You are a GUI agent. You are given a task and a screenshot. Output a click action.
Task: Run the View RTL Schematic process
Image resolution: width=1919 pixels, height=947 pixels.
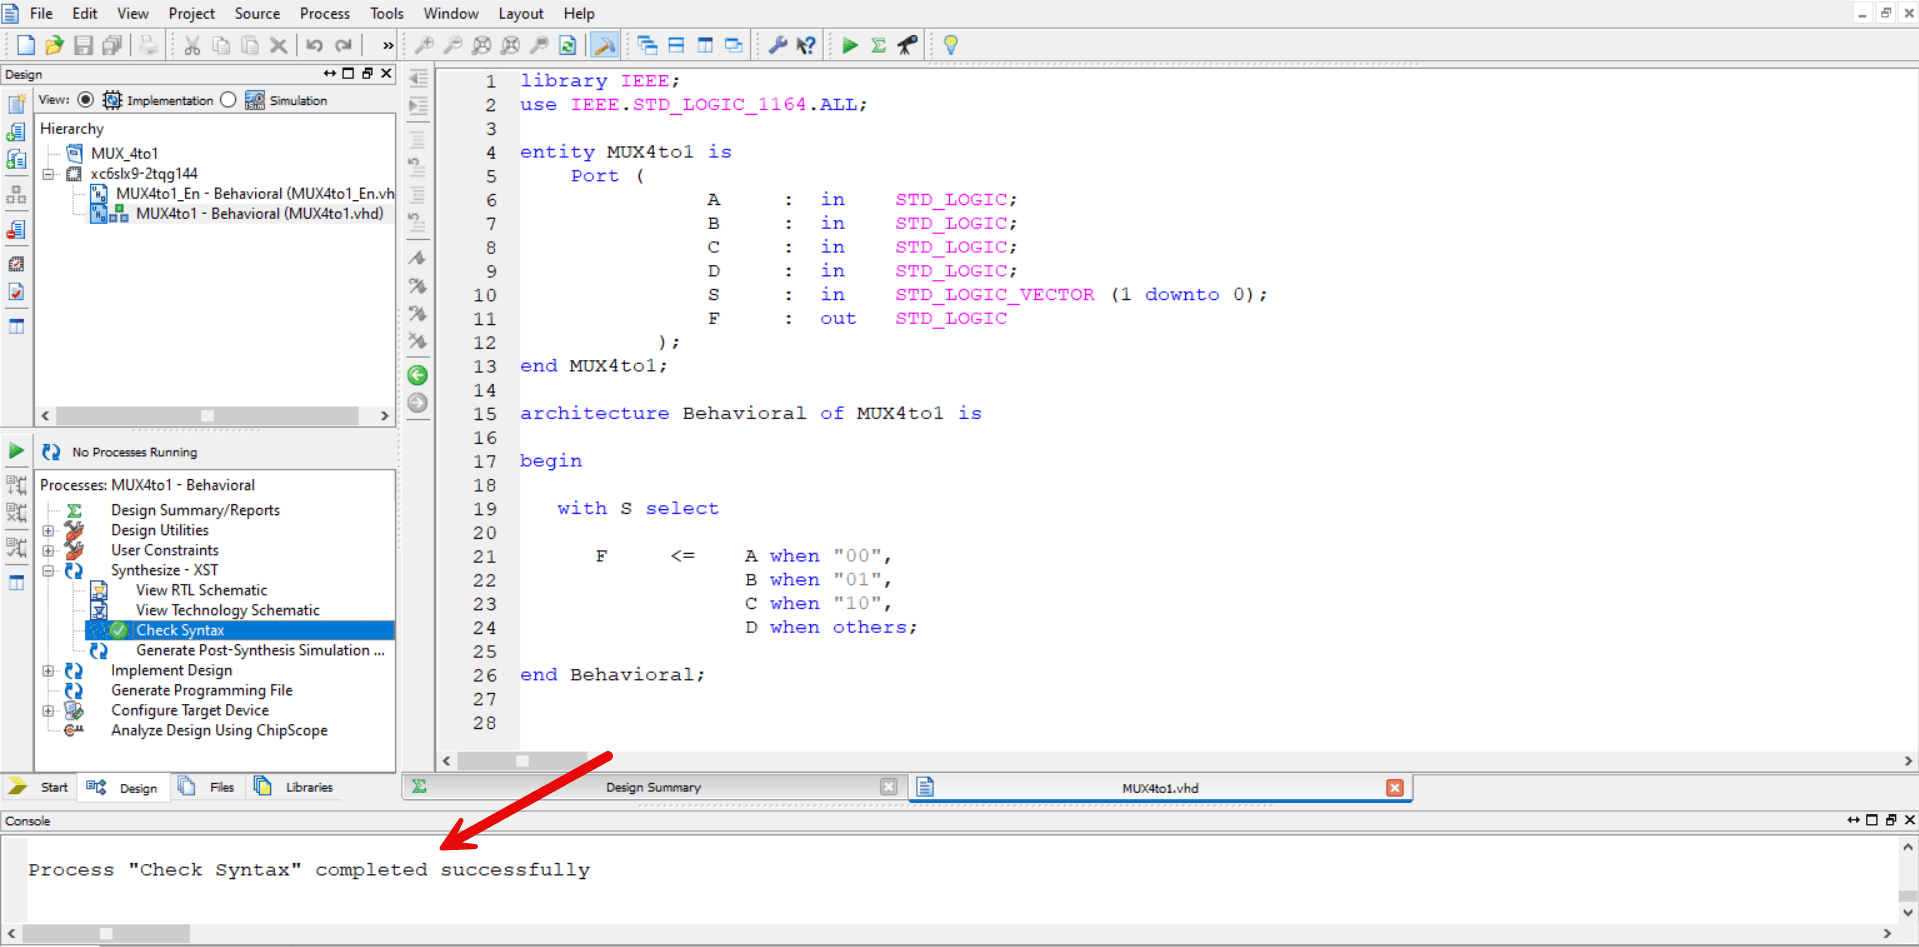(202, 590)
